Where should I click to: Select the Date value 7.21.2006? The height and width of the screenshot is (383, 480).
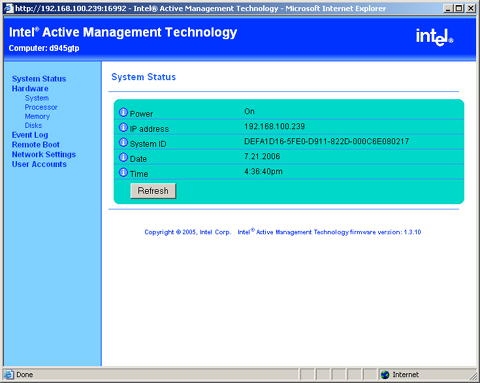point(262,156)
